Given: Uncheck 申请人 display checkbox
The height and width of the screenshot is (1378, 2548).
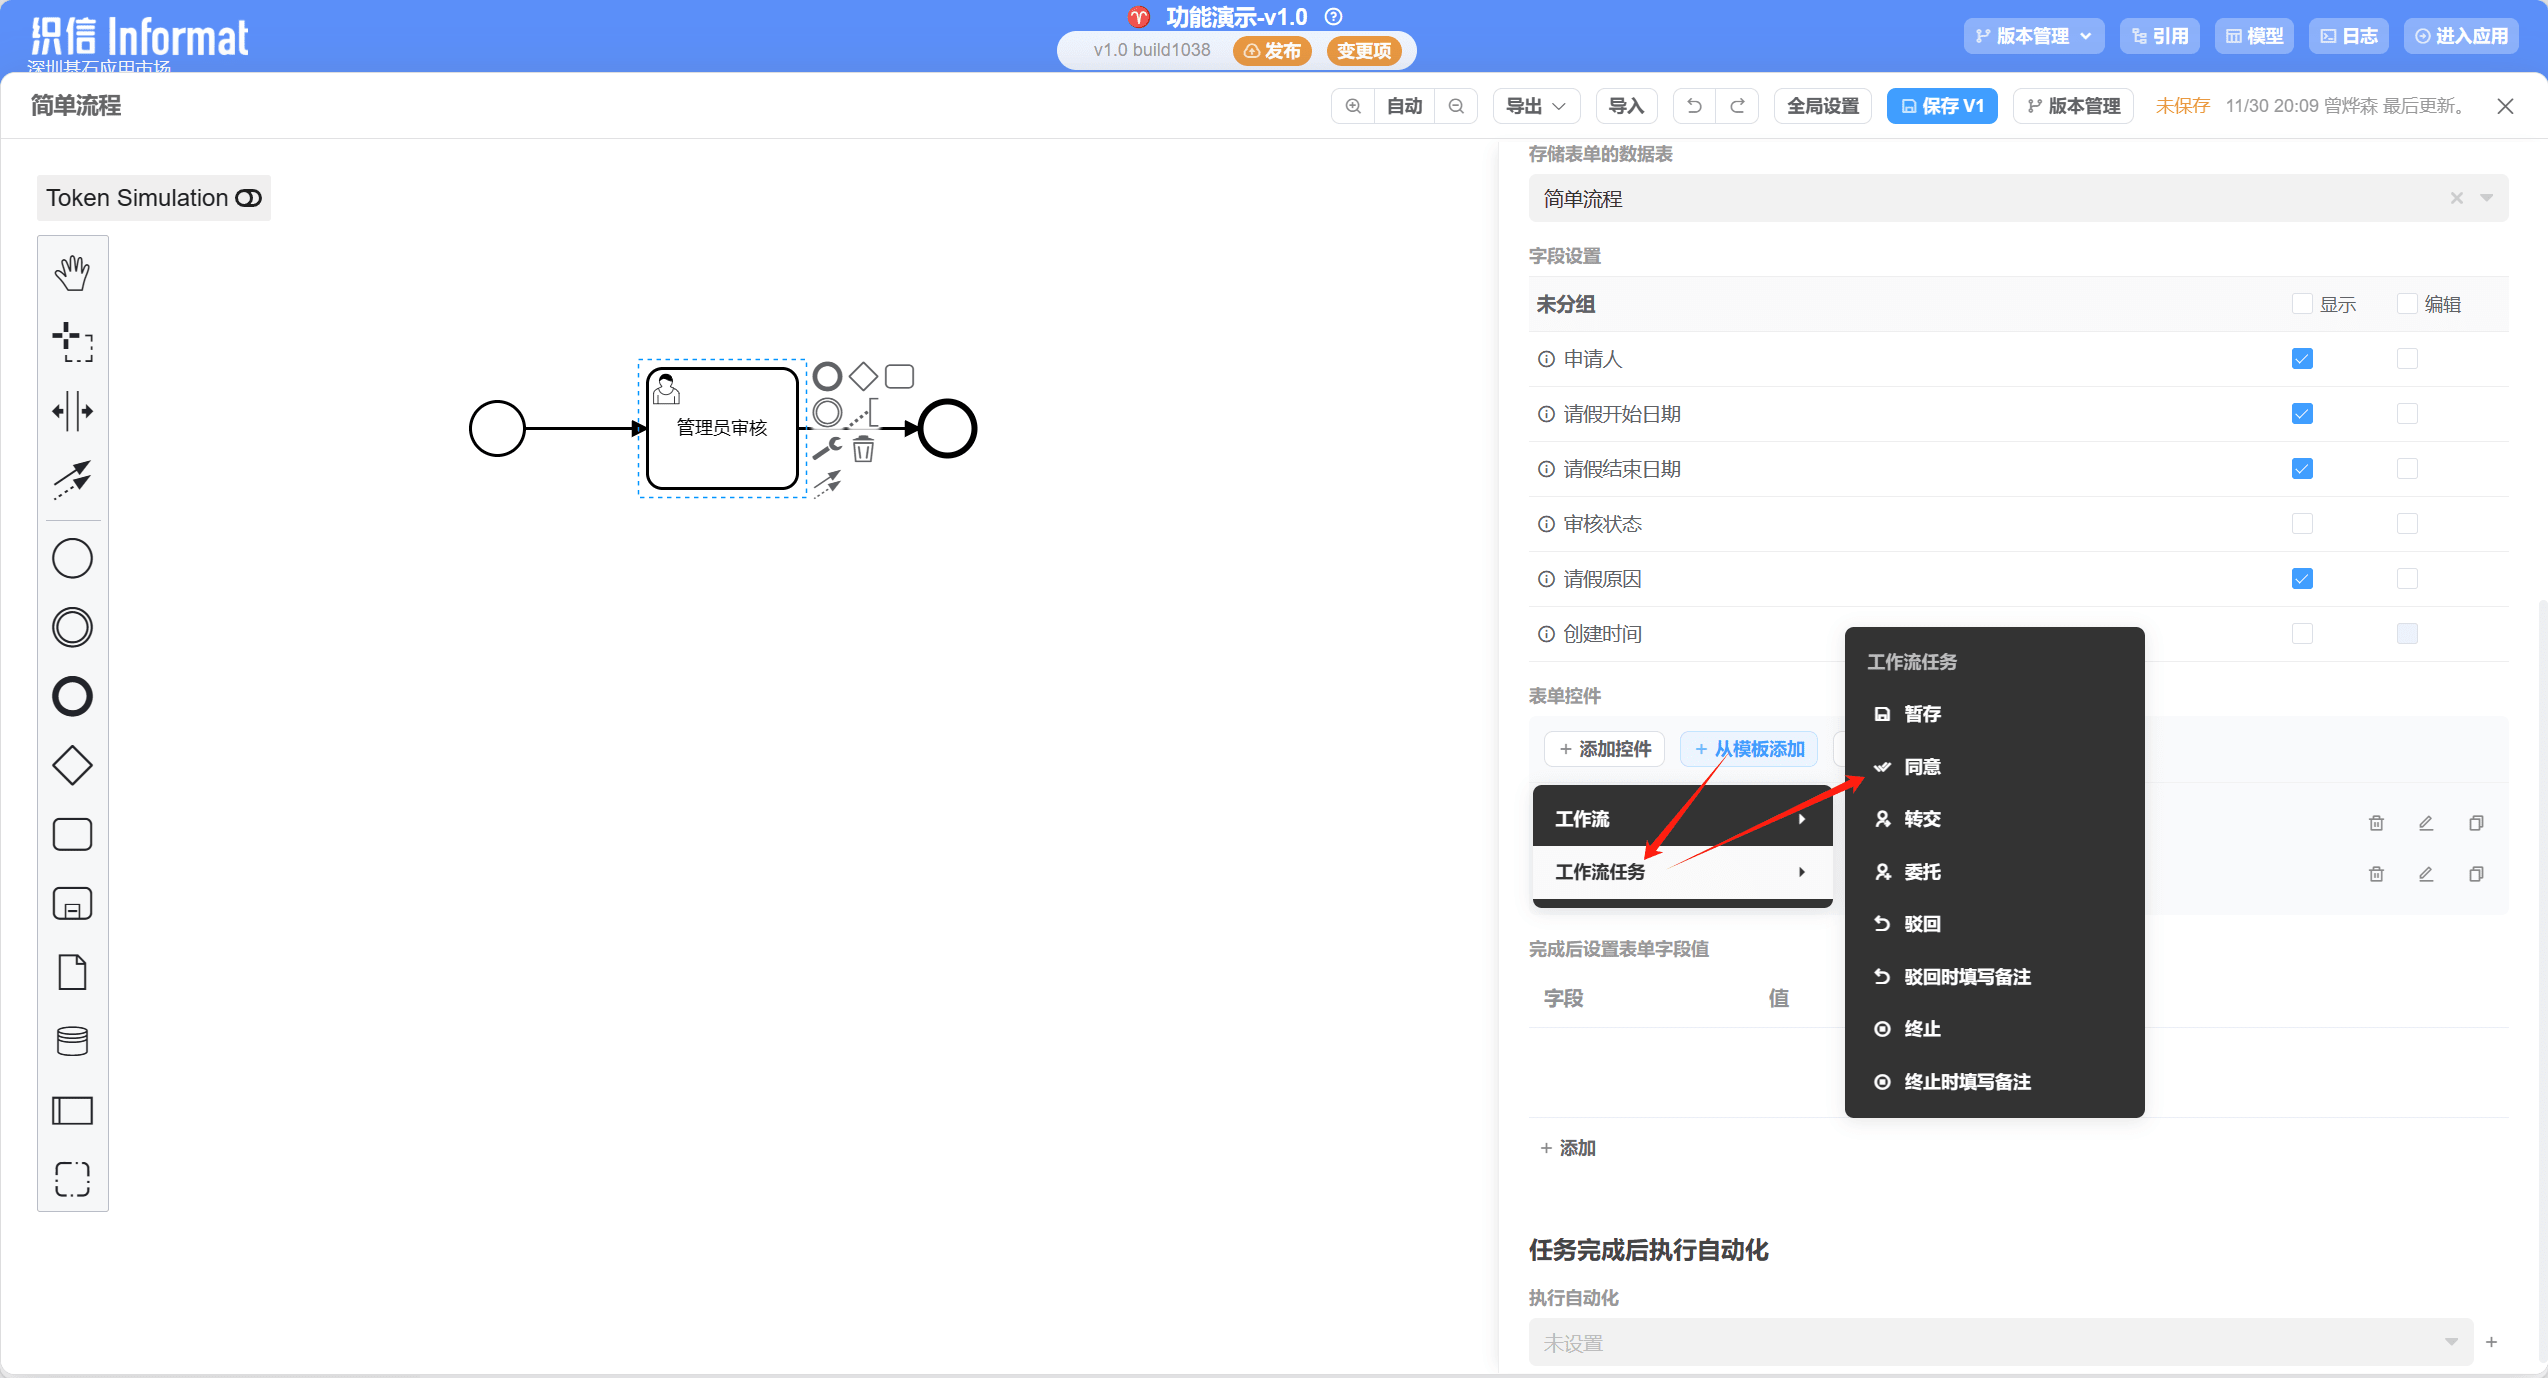Looking at the screenshot, I should pos(2302,359).
